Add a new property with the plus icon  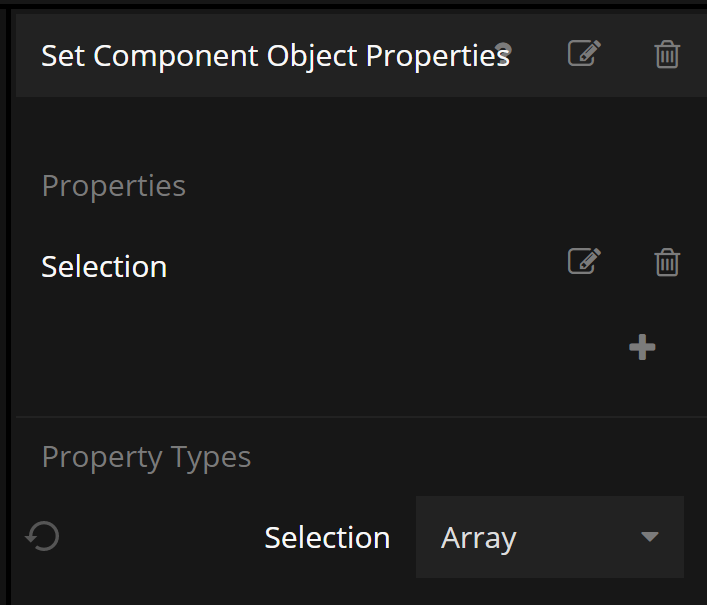(x=642, y=348)
